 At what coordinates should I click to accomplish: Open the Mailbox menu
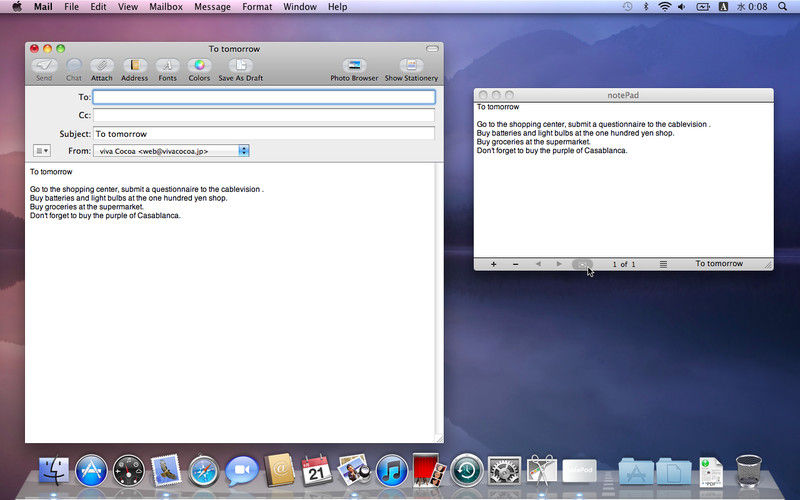click(165, 7)
